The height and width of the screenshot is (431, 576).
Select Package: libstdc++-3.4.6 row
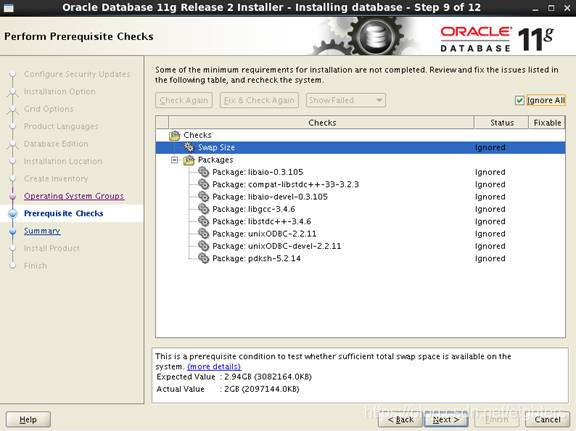360,221
